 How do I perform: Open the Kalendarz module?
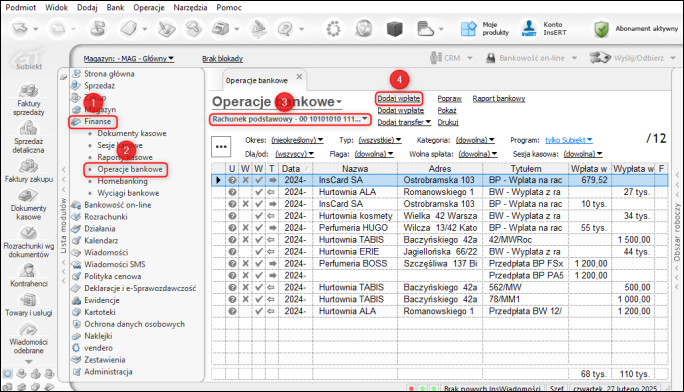[x=101, y=241]
